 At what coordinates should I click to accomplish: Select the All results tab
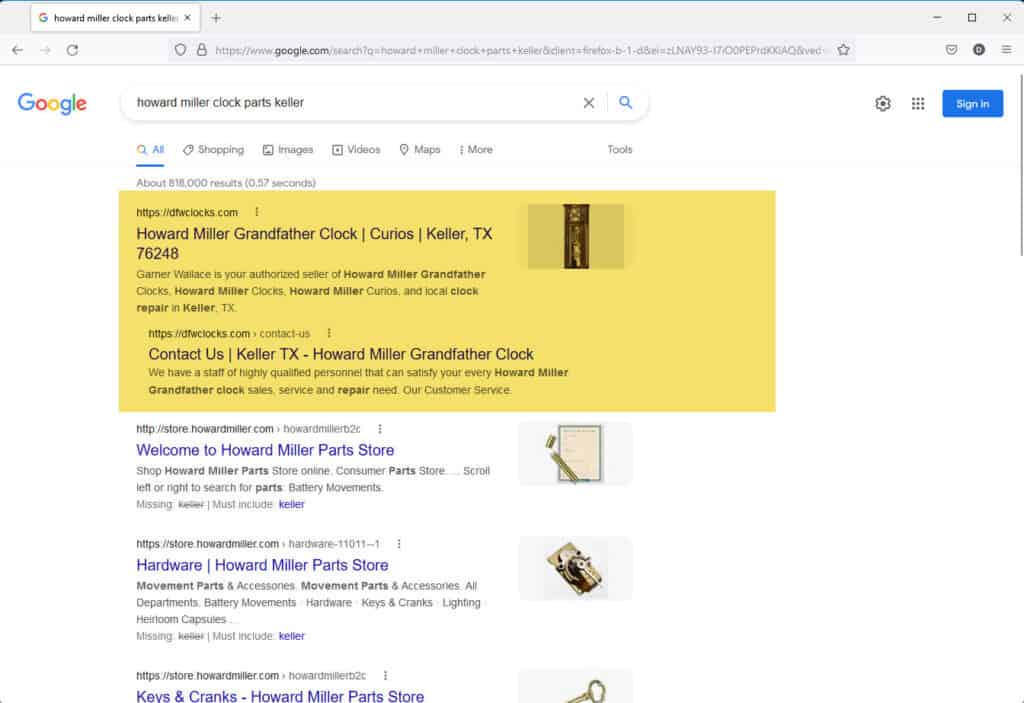pos(150,150)
